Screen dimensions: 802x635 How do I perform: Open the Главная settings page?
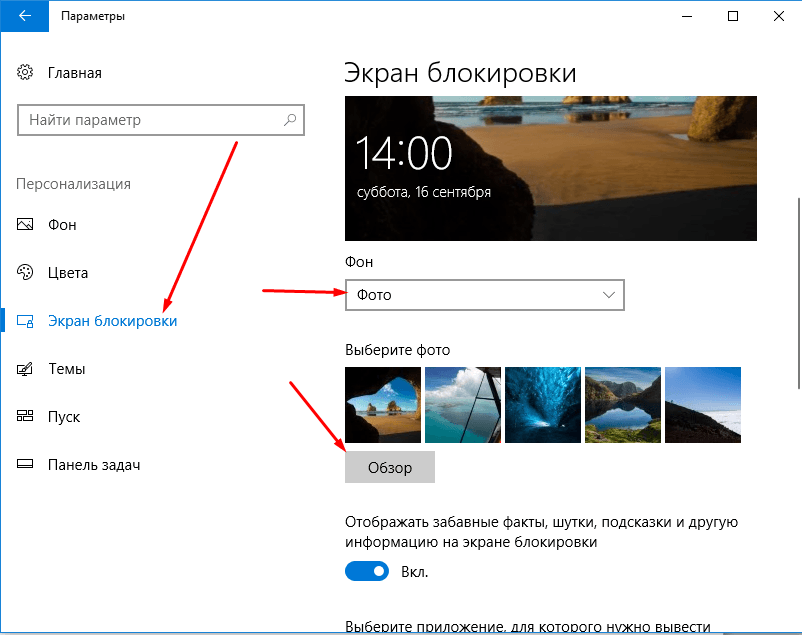75,73
